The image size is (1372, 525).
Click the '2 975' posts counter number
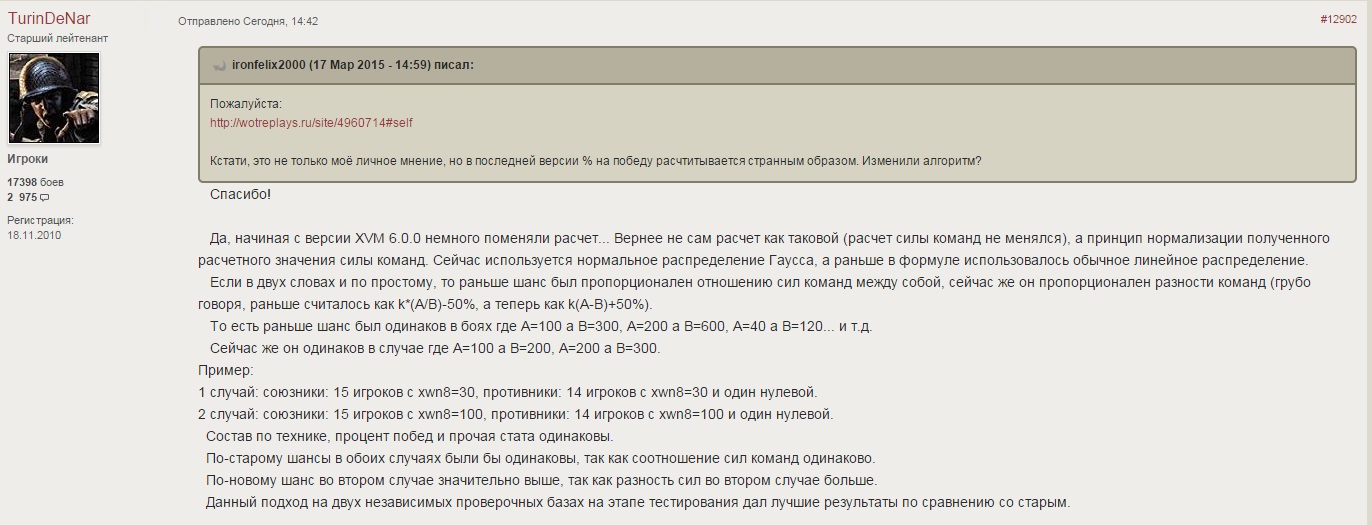tap(22, 198)
